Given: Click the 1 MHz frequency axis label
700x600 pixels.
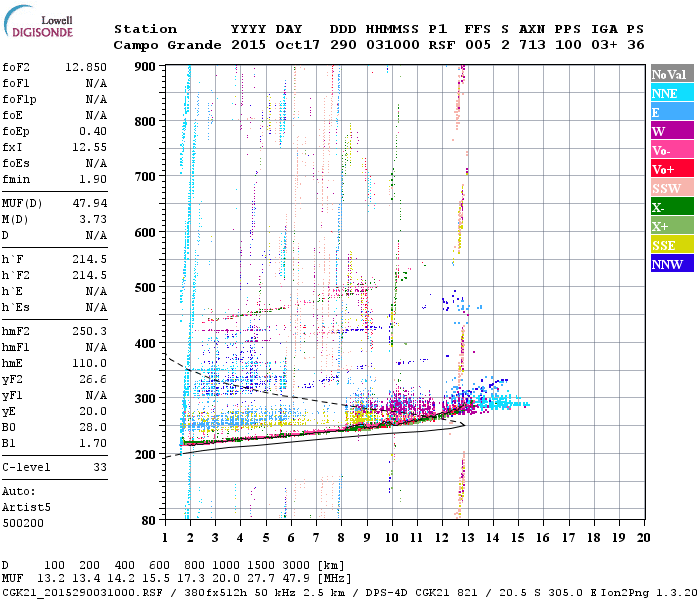Looking at the screenshot, I should (165, 538).
